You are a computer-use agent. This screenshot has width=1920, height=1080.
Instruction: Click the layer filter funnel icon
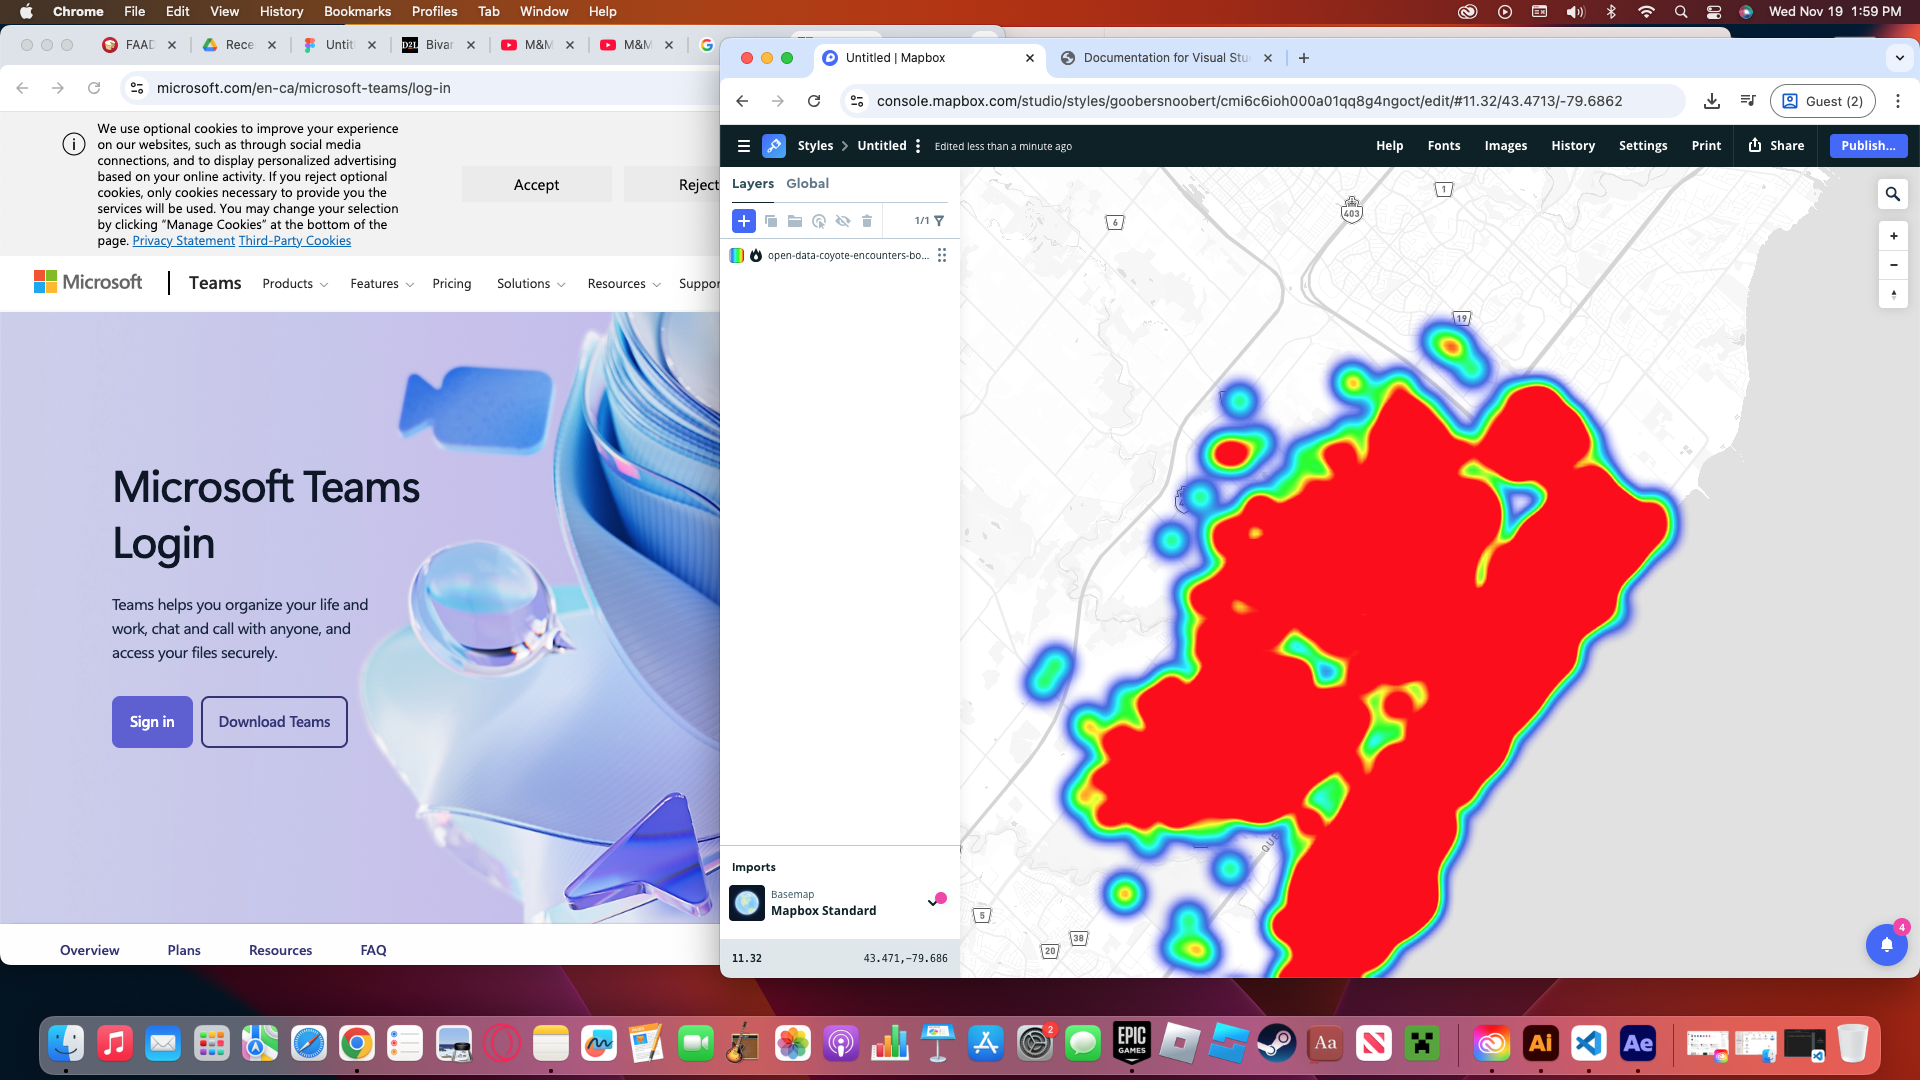coord(939,221)
